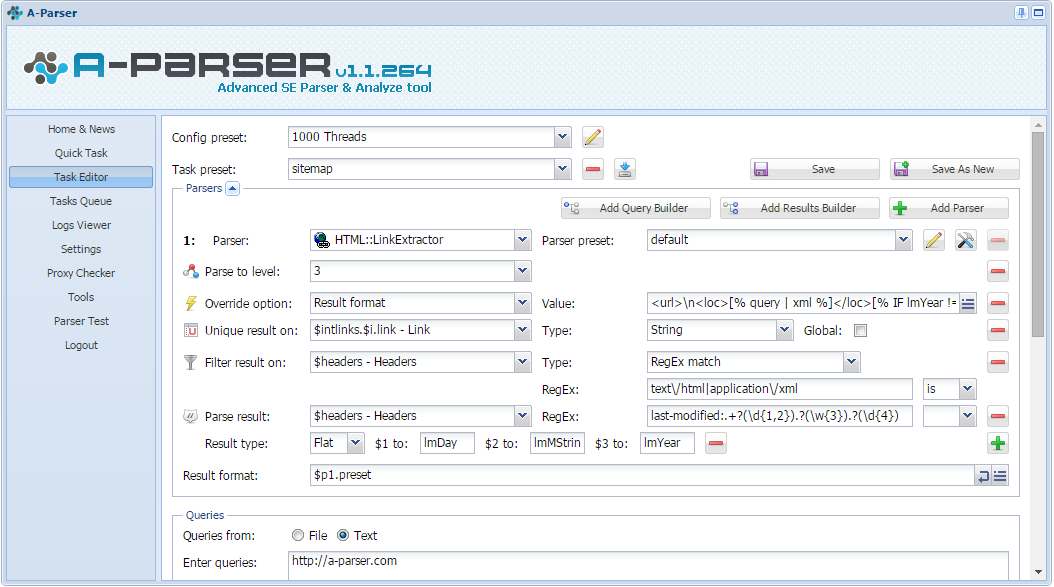
Task: Toggle word wrap icon in Result format field
Action: click(983, 475)
